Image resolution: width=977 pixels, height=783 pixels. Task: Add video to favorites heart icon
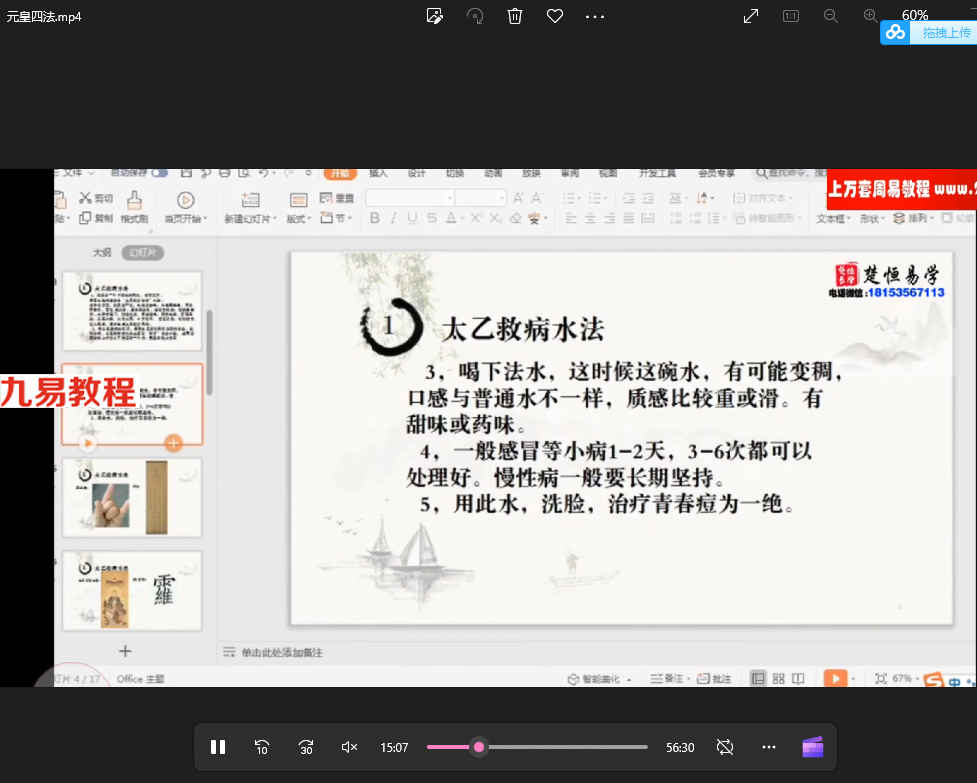[555, 16]
